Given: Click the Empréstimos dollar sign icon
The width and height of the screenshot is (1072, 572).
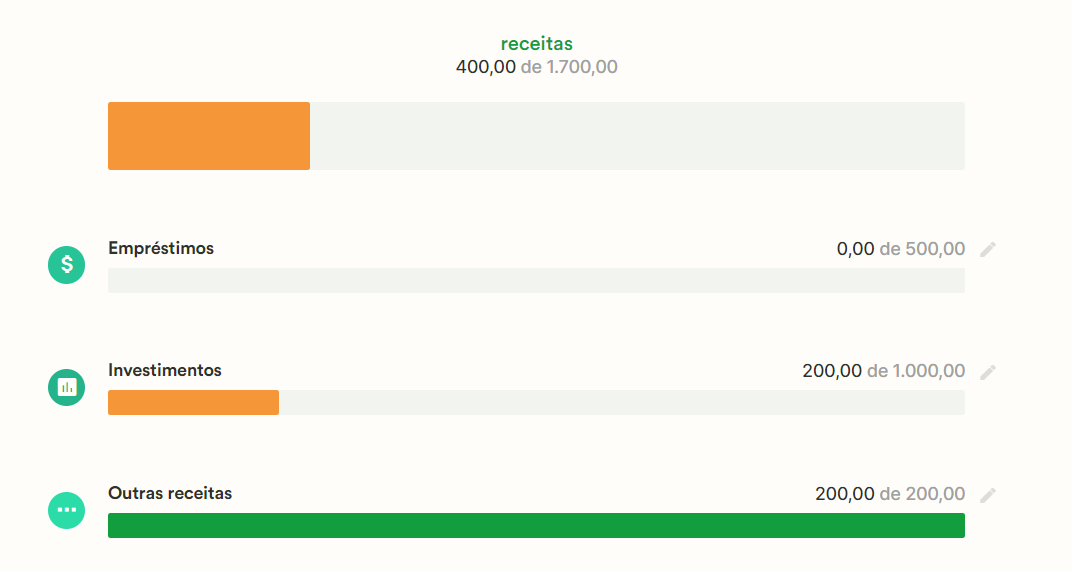Looking at the screenshot, I should pyautogui.click(x=66, y=264).
